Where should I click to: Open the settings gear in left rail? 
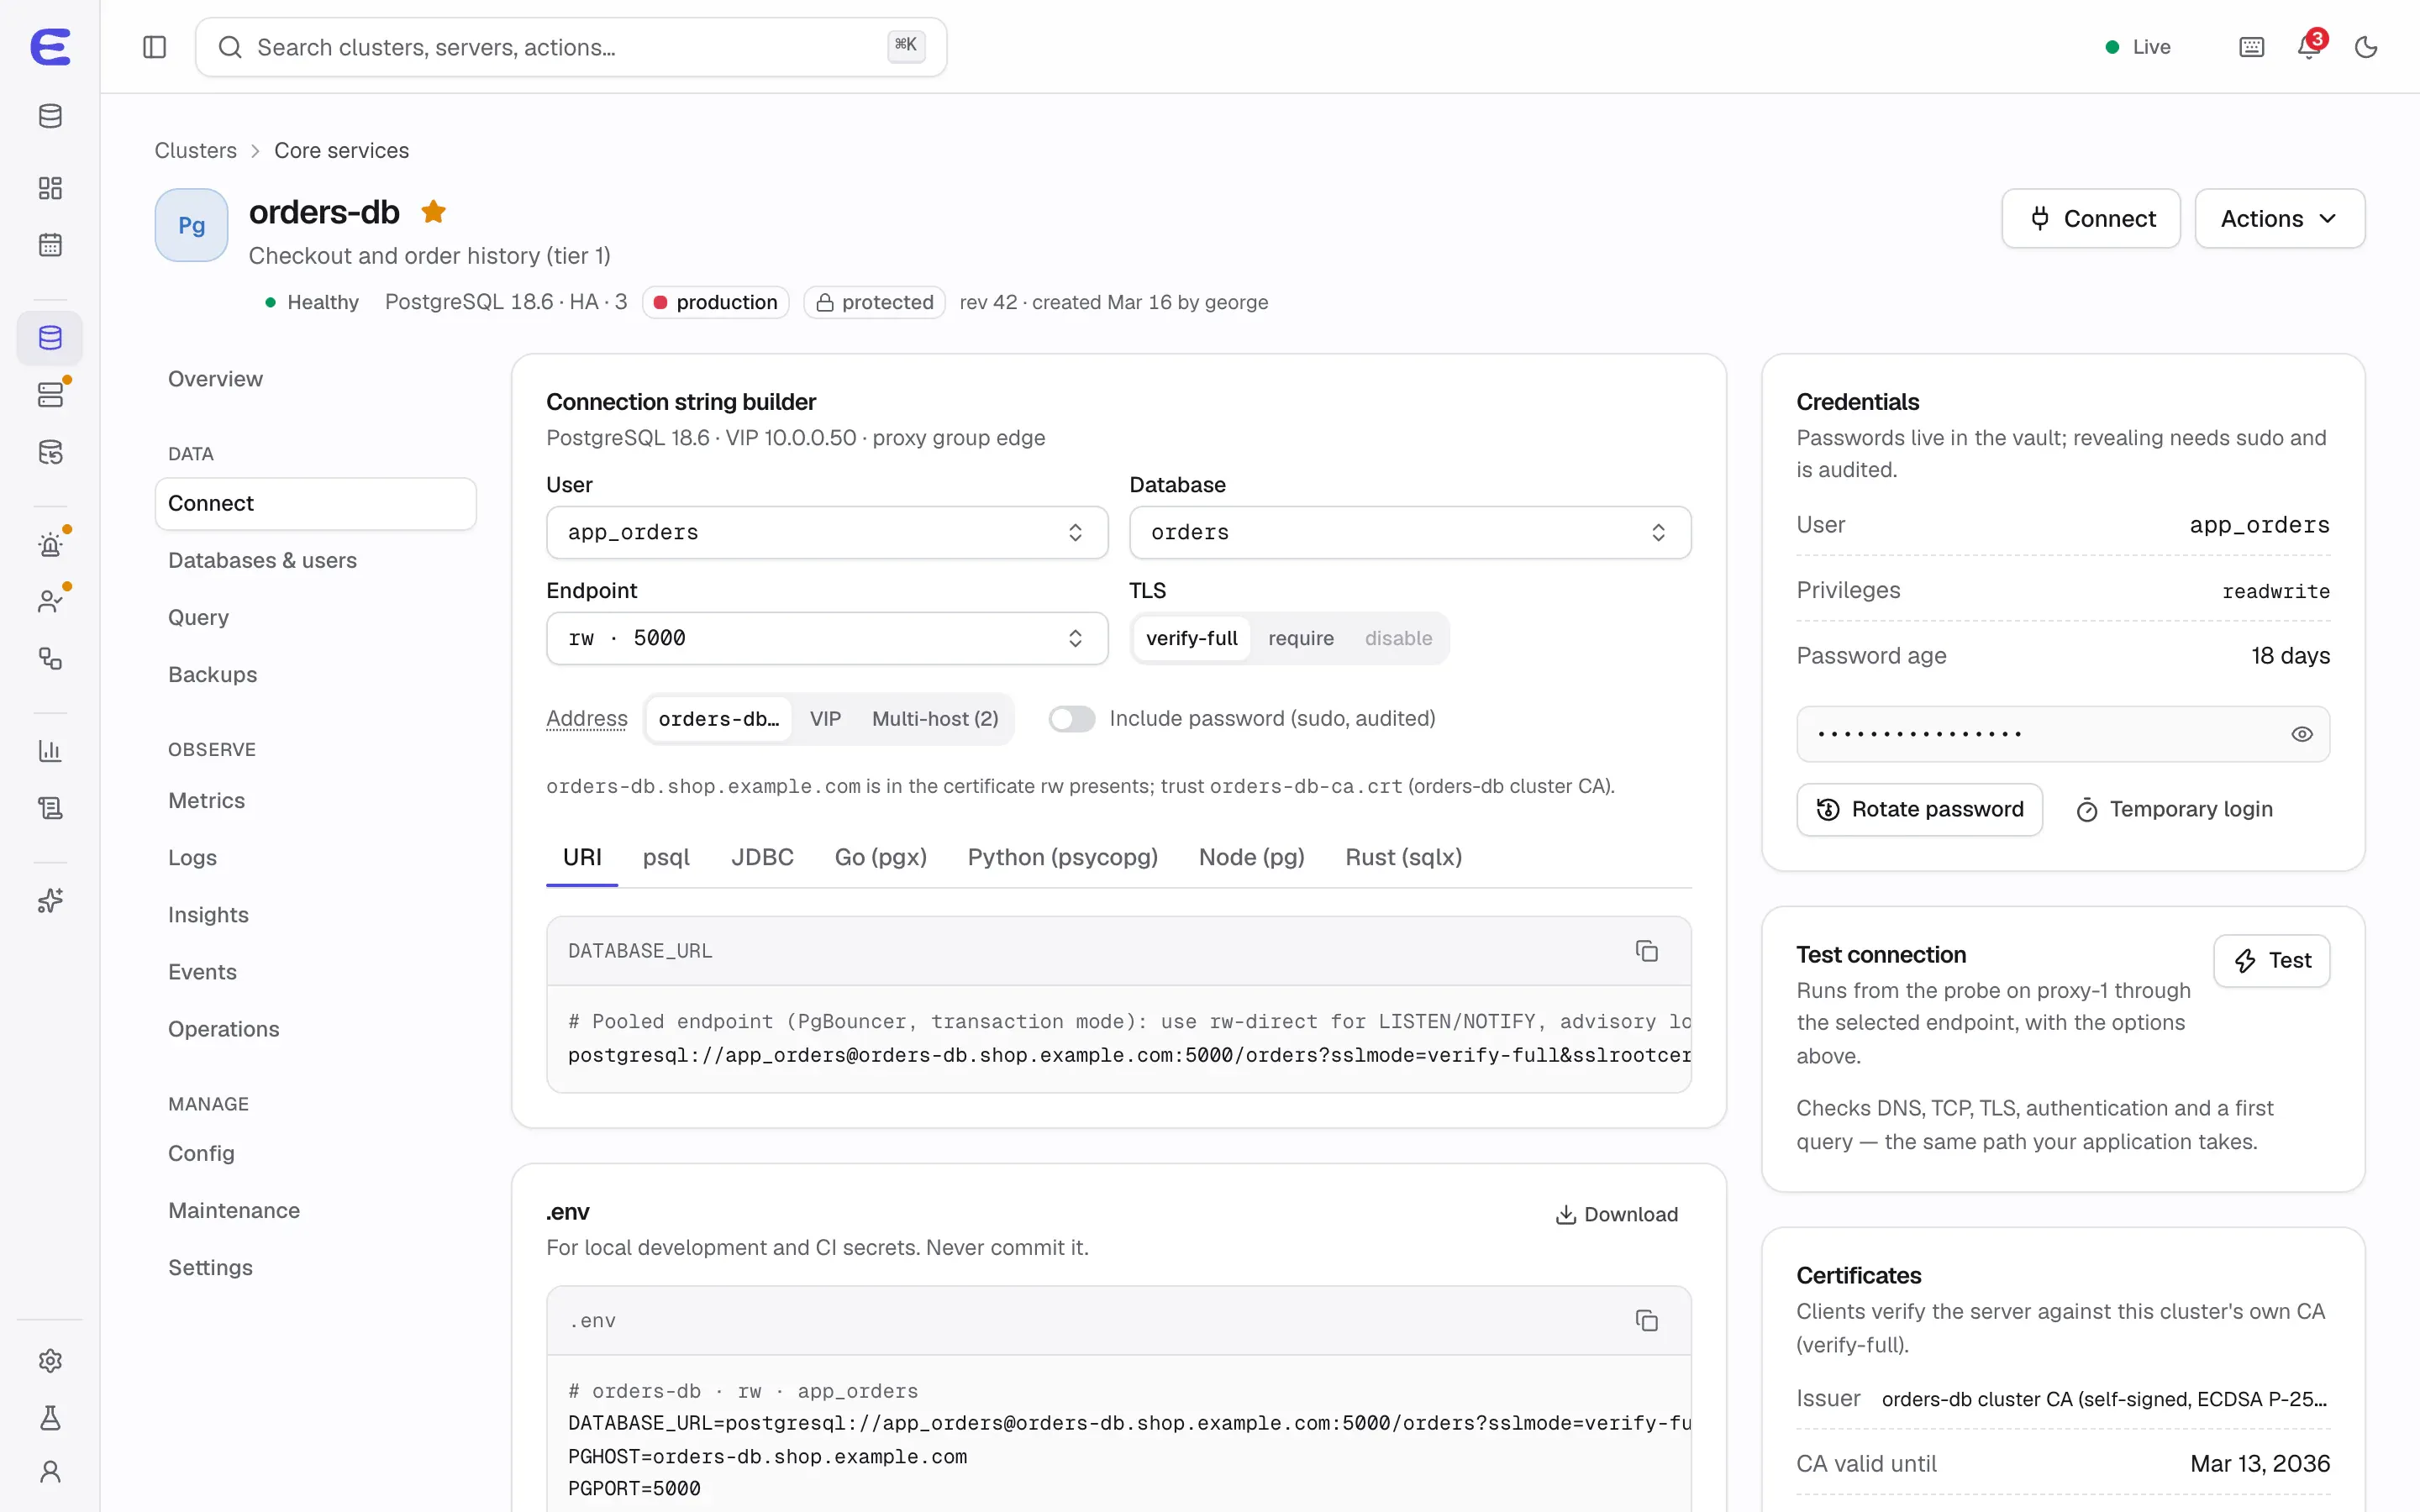50,1361
